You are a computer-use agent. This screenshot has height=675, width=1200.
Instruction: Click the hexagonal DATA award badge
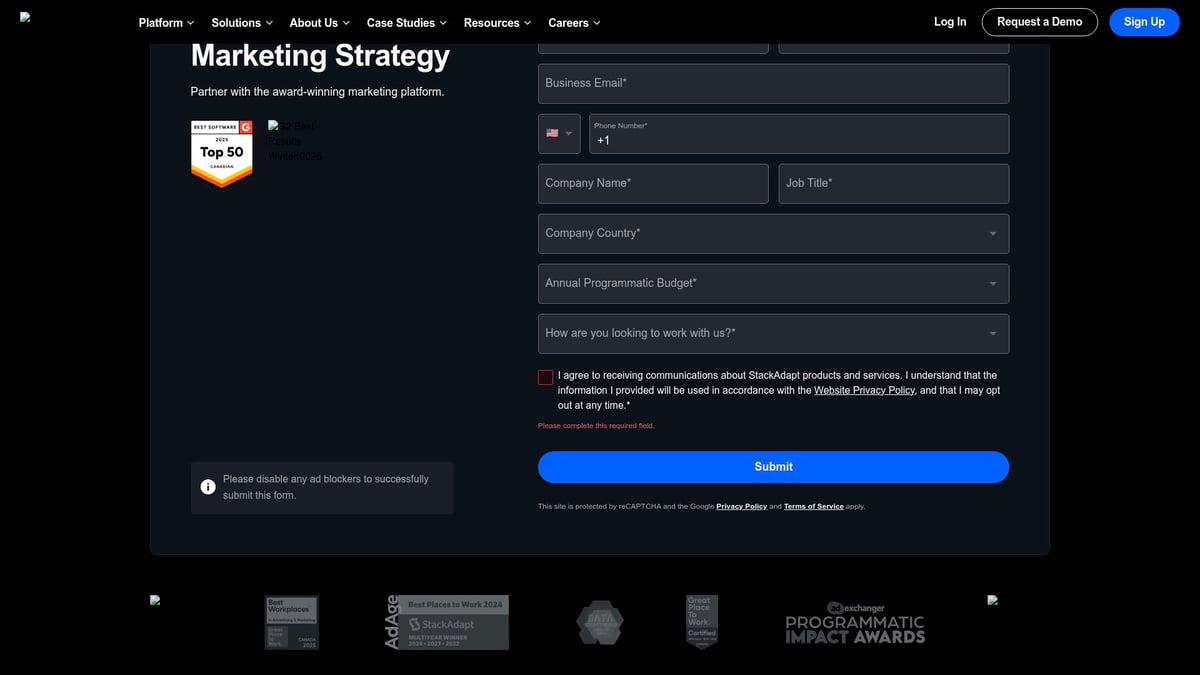(x=600, y=622)
